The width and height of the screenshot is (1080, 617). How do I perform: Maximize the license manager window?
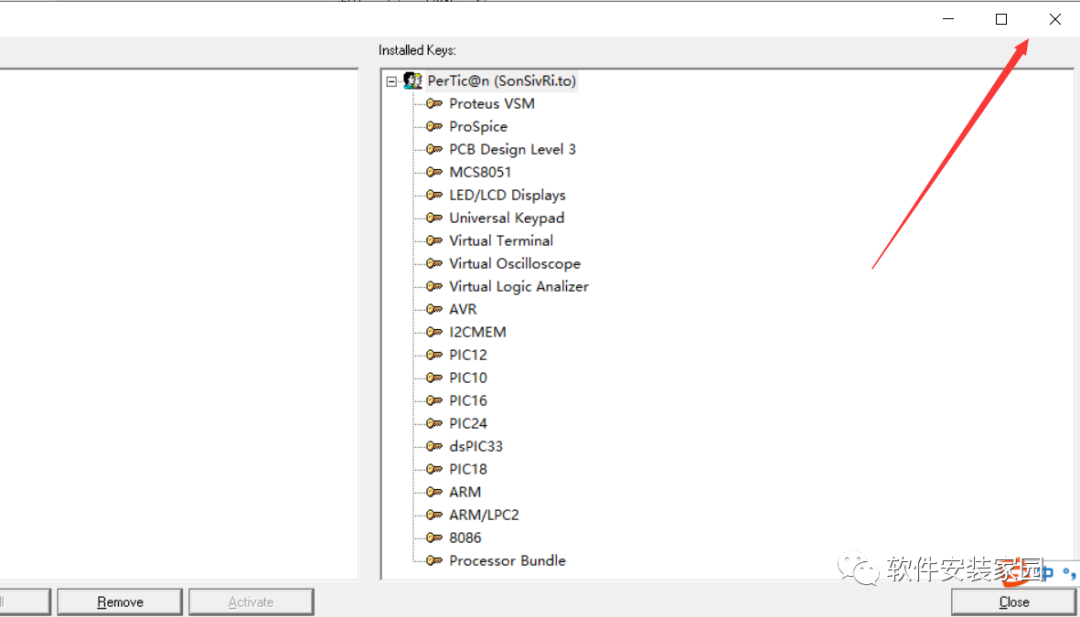pos(1001,19)
